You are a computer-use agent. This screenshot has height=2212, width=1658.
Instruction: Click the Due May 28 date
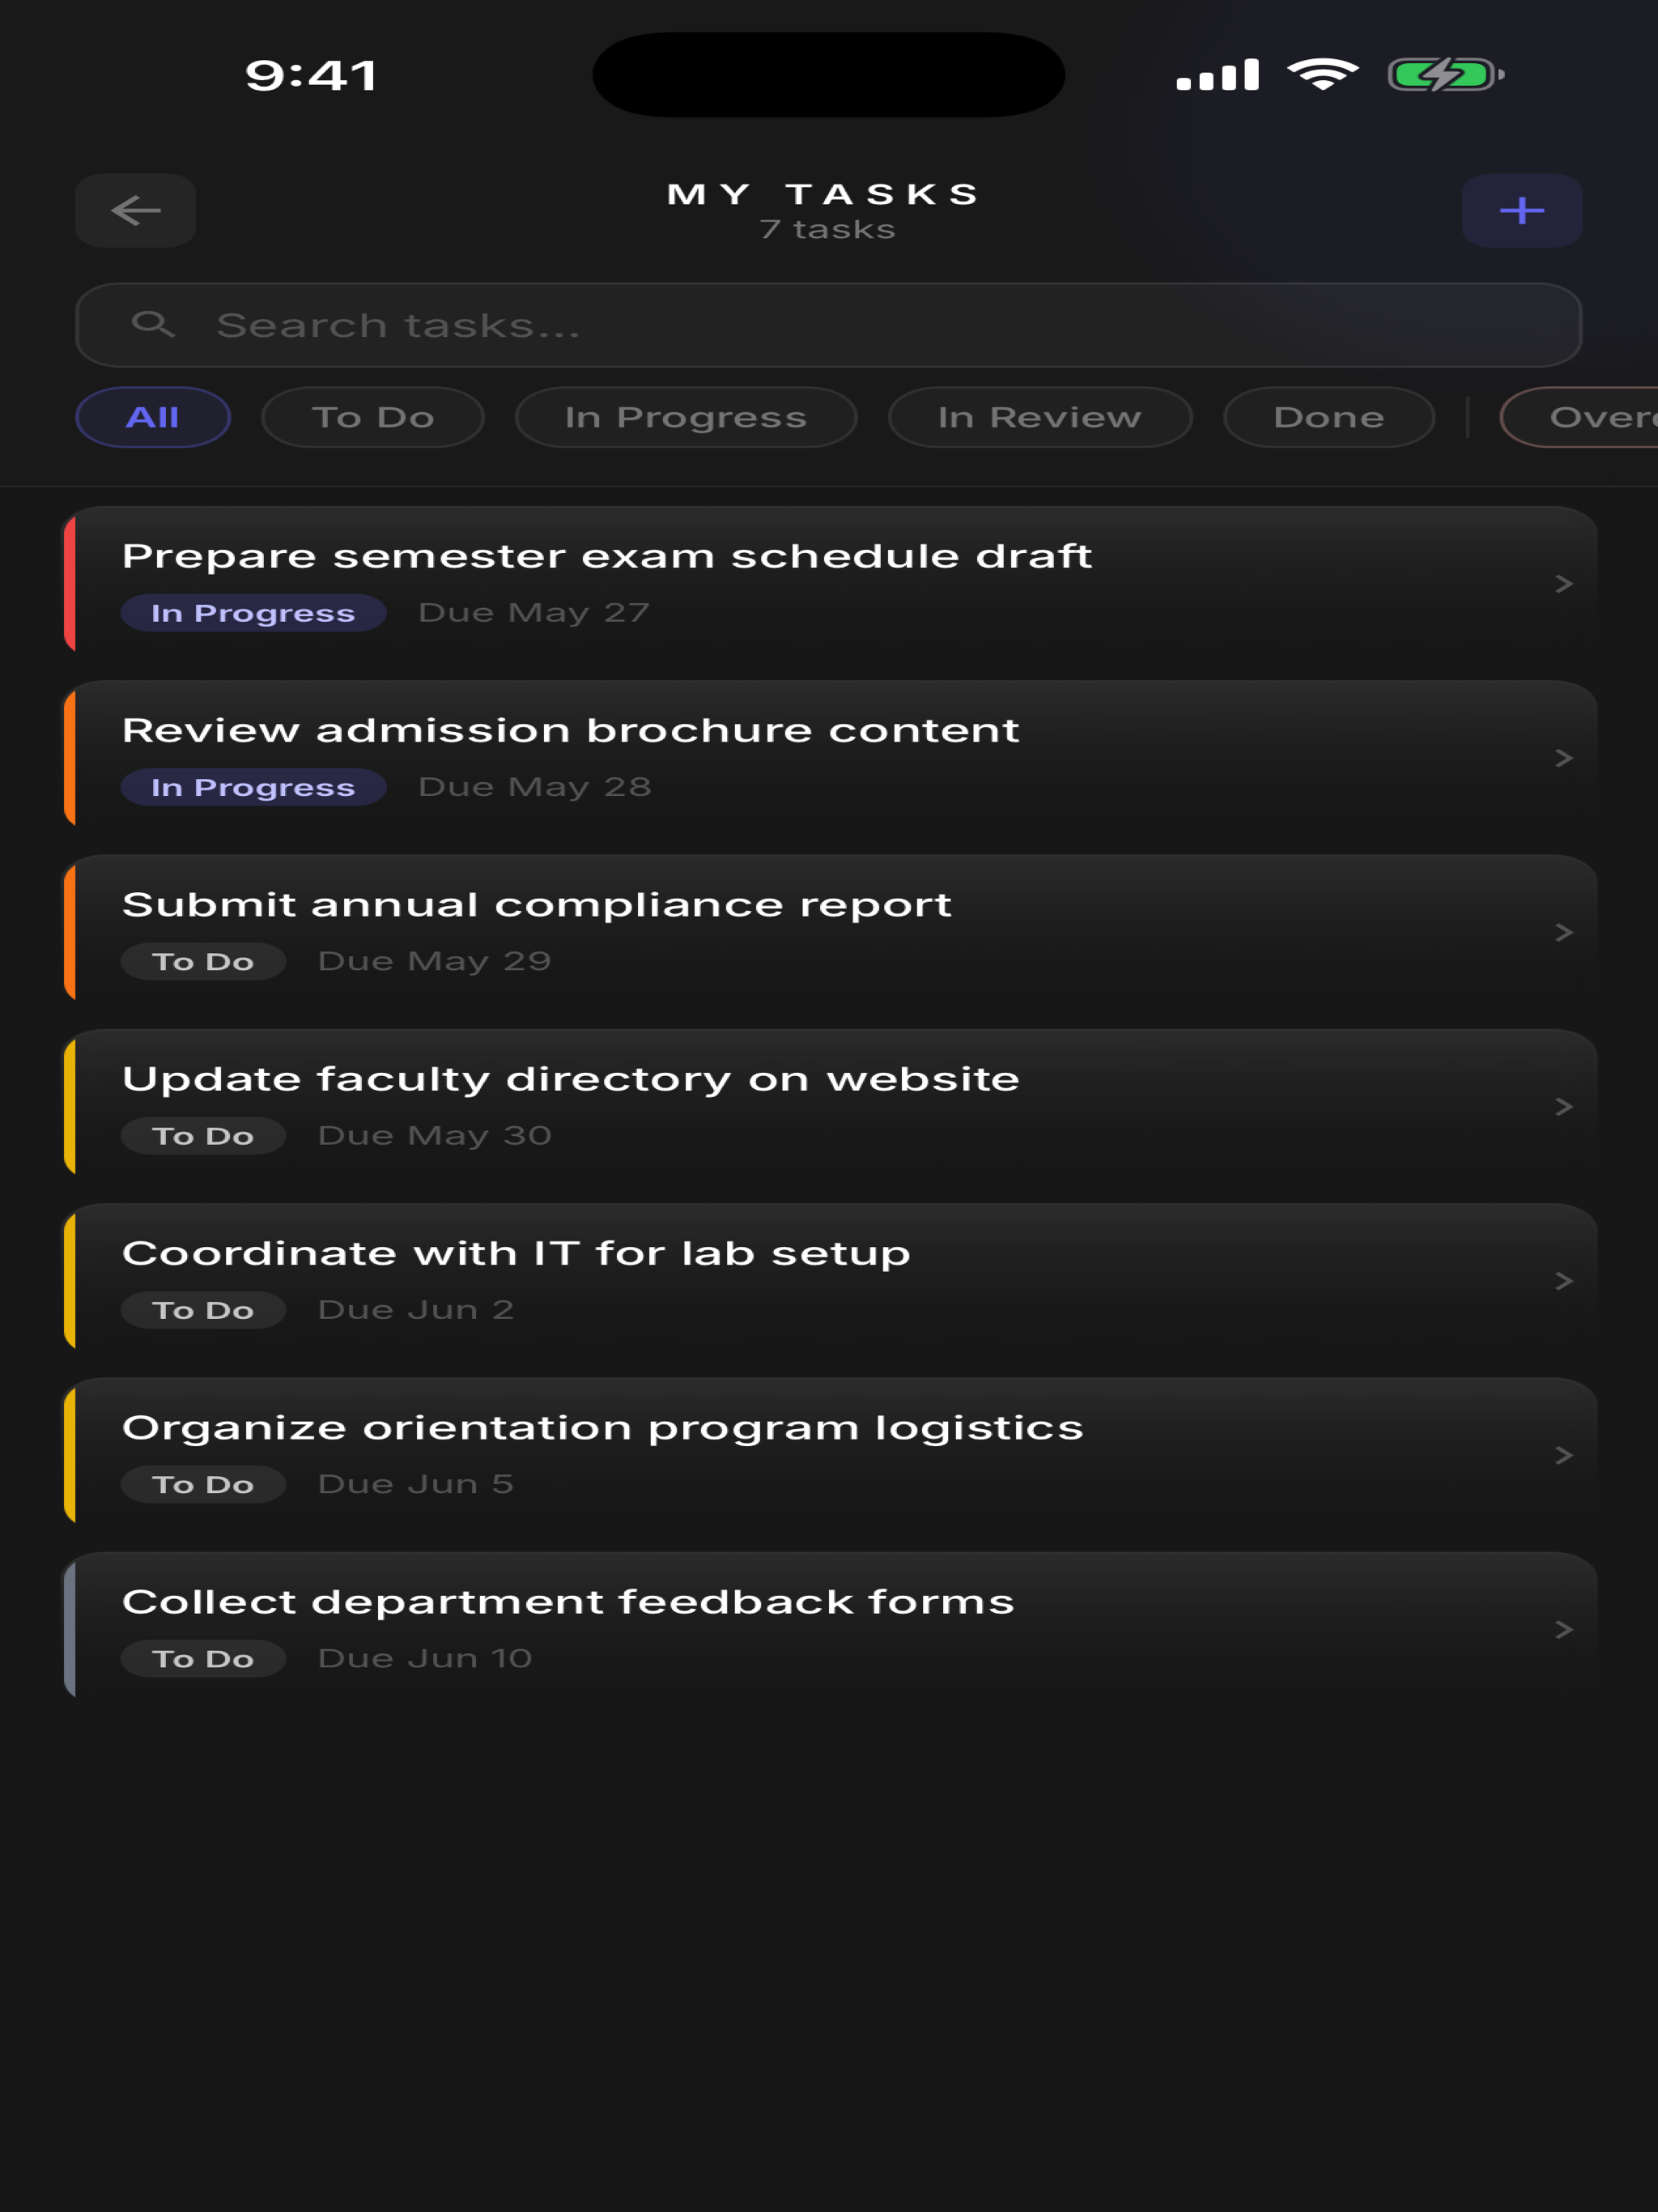pos(535,787)
